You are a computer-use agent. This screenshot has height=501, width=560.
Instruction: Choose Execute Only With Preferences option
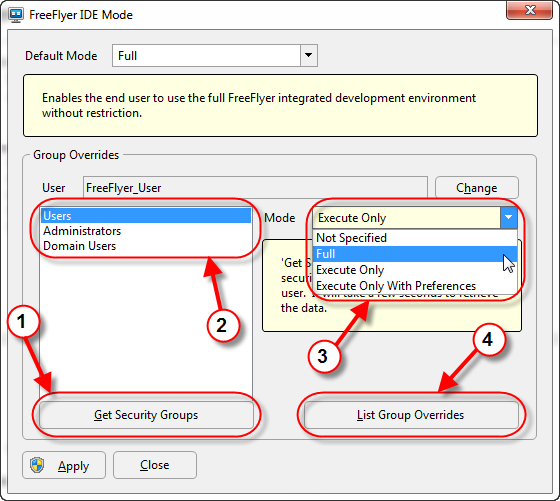coord(415,286)
